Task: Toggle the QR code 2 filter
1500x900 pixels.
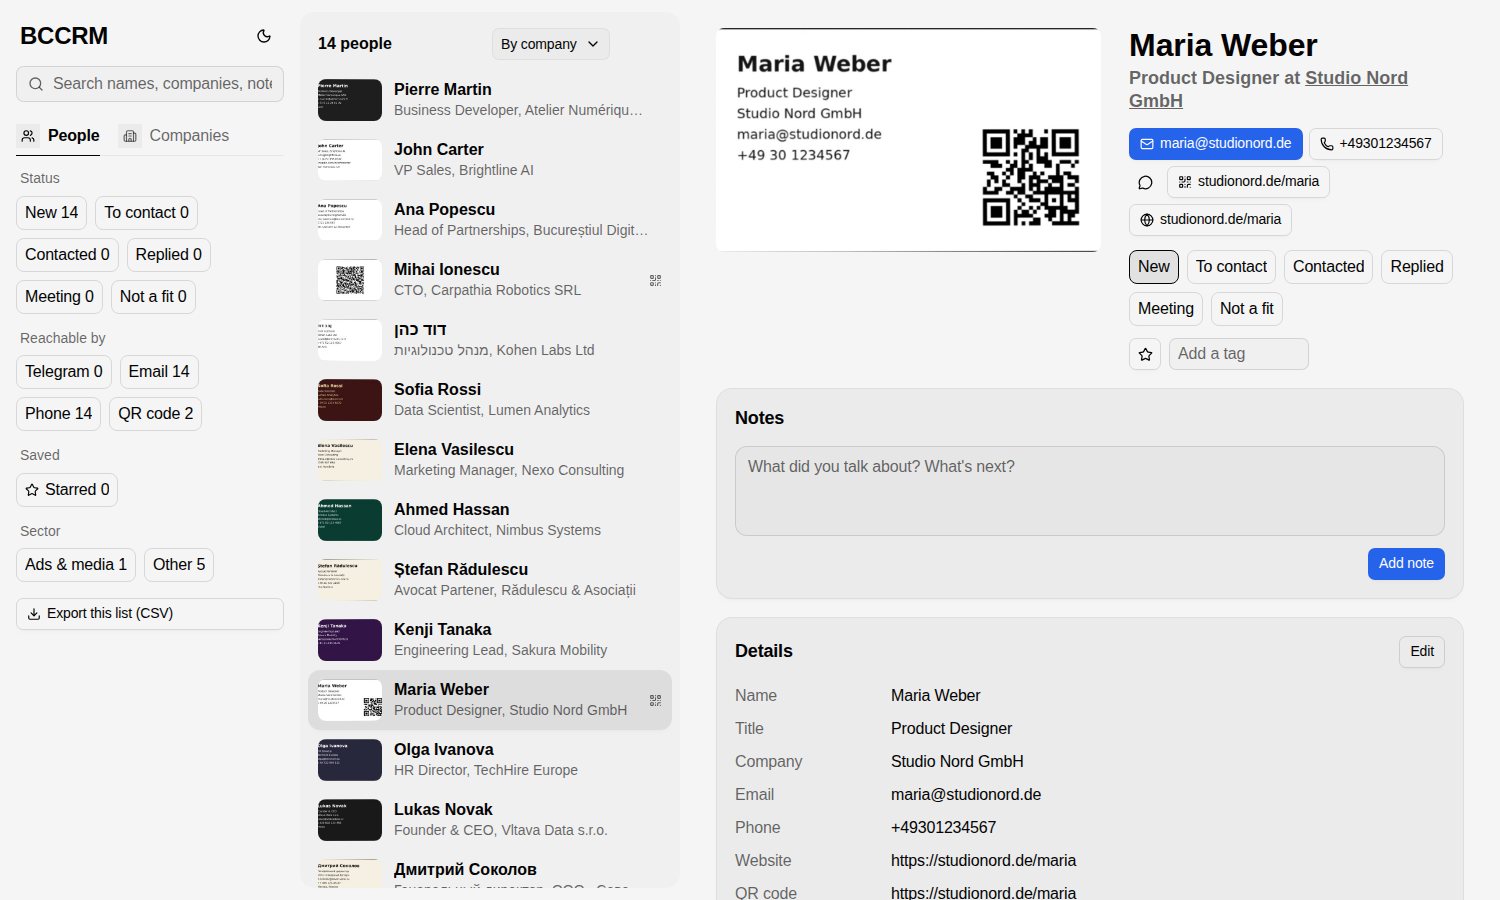Action: (156, 414)
